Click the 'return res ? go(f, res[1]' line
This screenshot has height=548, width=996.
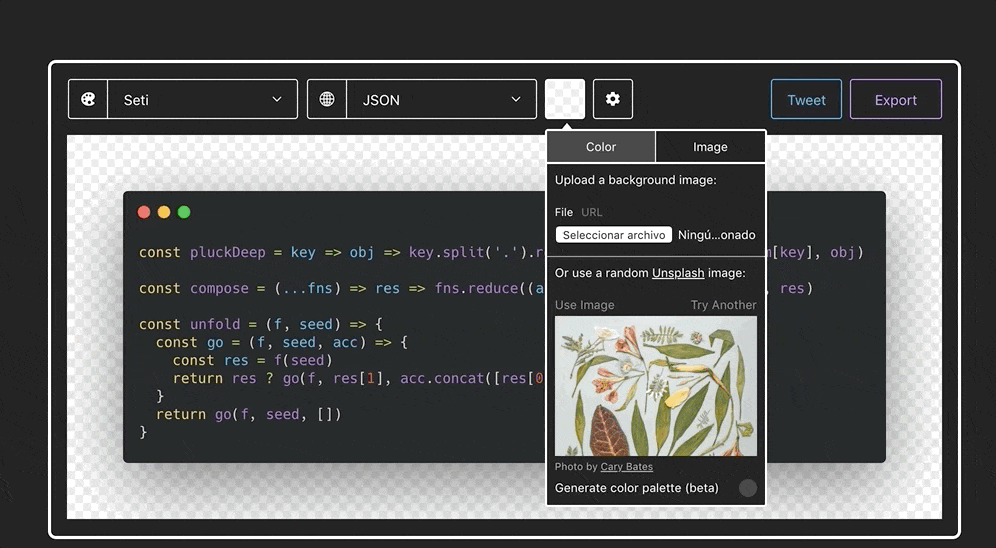click(x=358, y=378)
